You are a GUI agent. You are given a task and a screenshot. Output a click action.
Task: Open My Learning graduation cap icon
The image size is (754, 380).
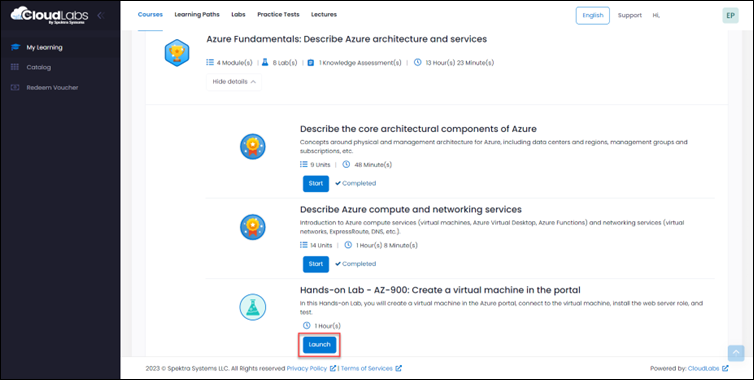[15, 48]
